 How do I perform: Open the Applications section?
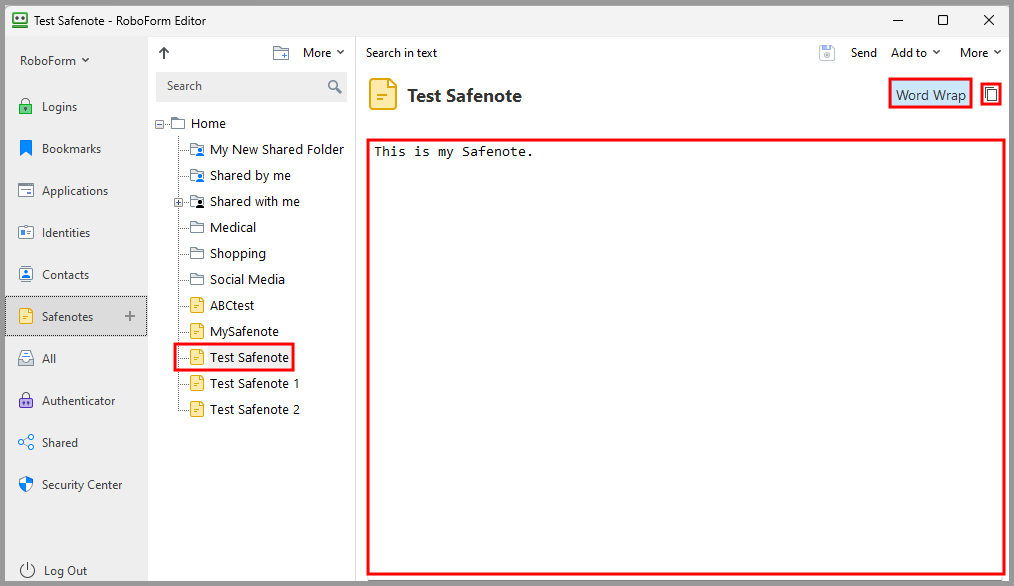pos(76,191)
